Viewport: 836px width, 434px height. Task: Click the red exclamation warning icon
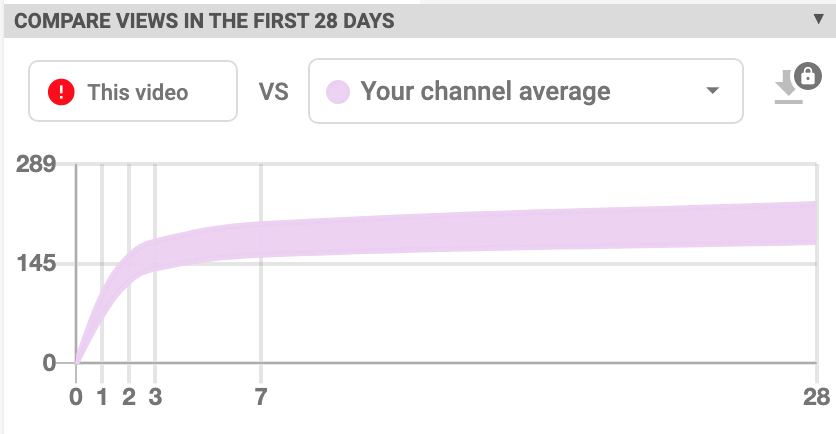coord(61,92)
